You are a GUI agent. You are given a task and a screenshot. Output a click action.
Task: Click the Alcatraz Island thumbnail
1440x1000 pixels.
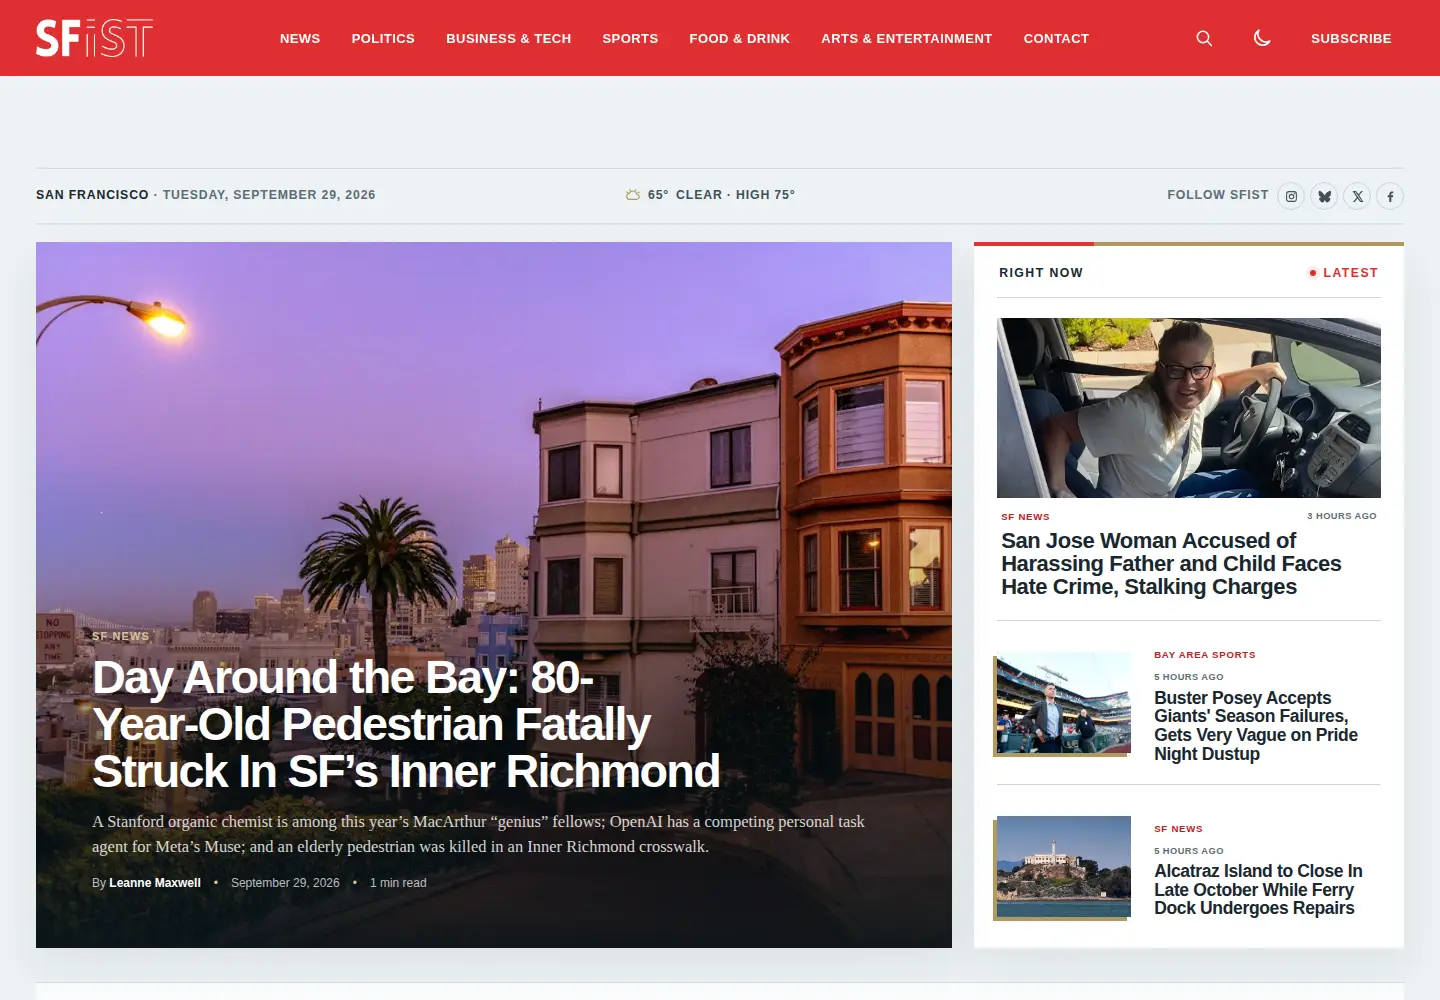[1064, 867]
